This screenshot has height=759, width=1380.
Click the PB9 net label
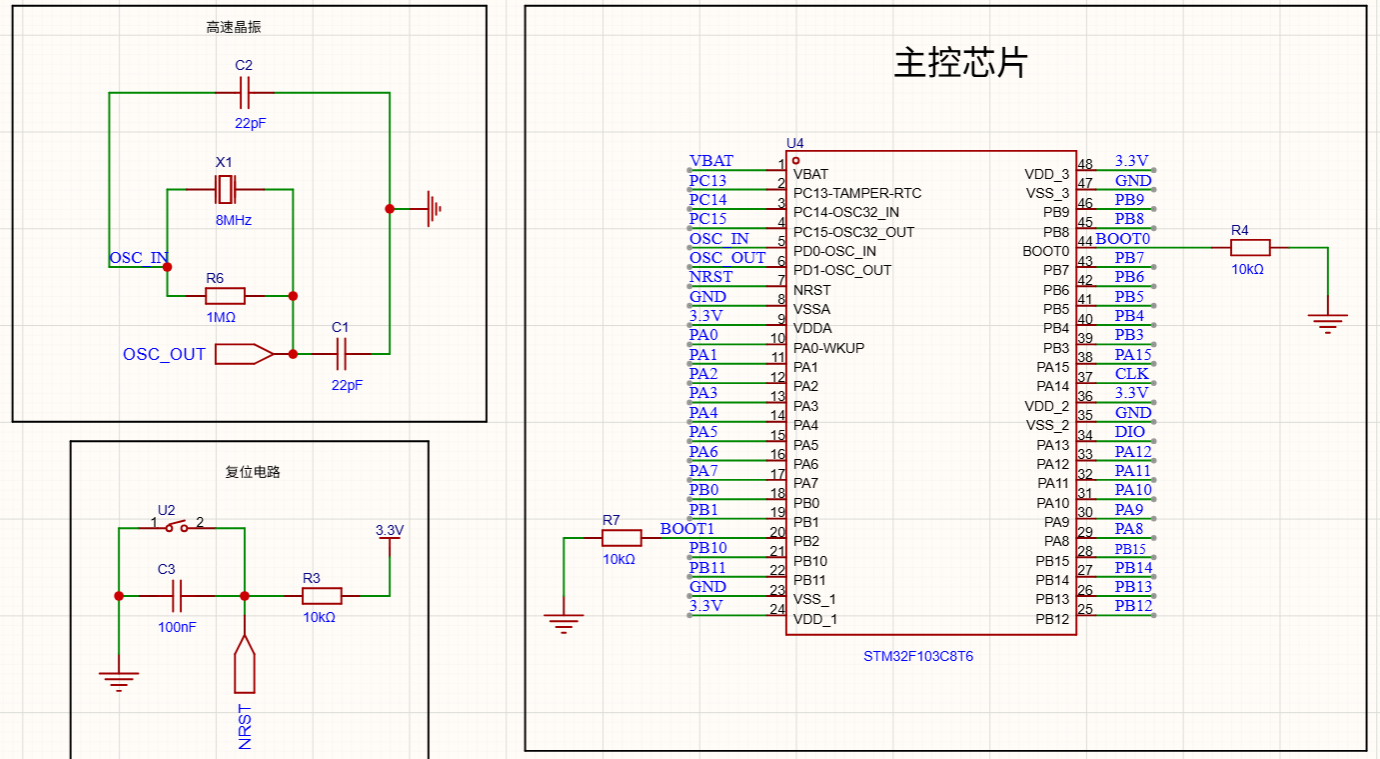tap(1130, 200)
